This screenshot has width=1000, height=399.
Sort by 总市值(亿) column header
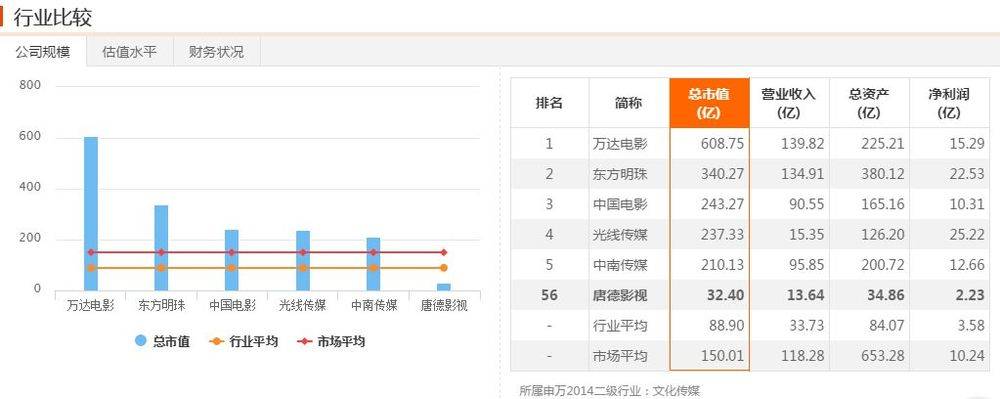click(x=709, y=103)
